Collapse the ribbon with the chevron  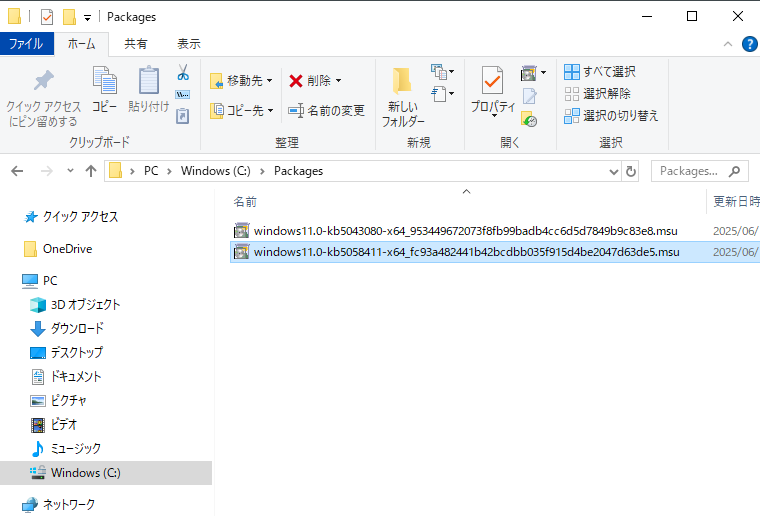pos(728,44)
